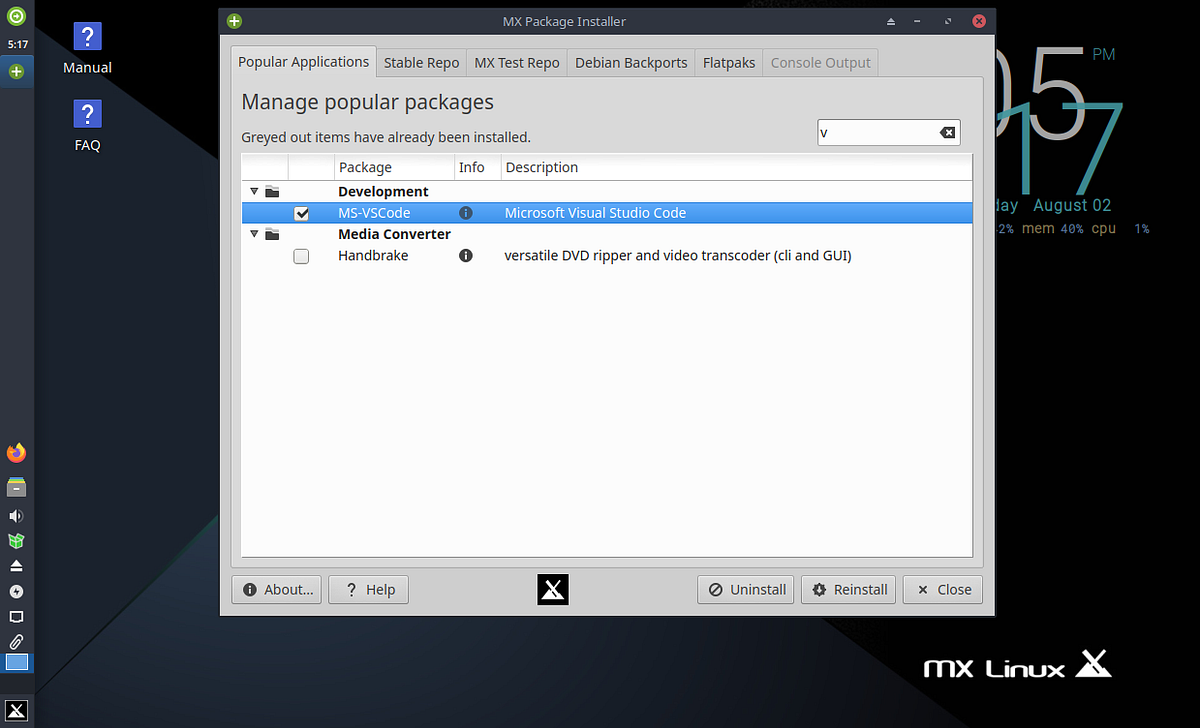Click the volume icon in the side panel
The image size is (1200, 728).
(16, 515)
